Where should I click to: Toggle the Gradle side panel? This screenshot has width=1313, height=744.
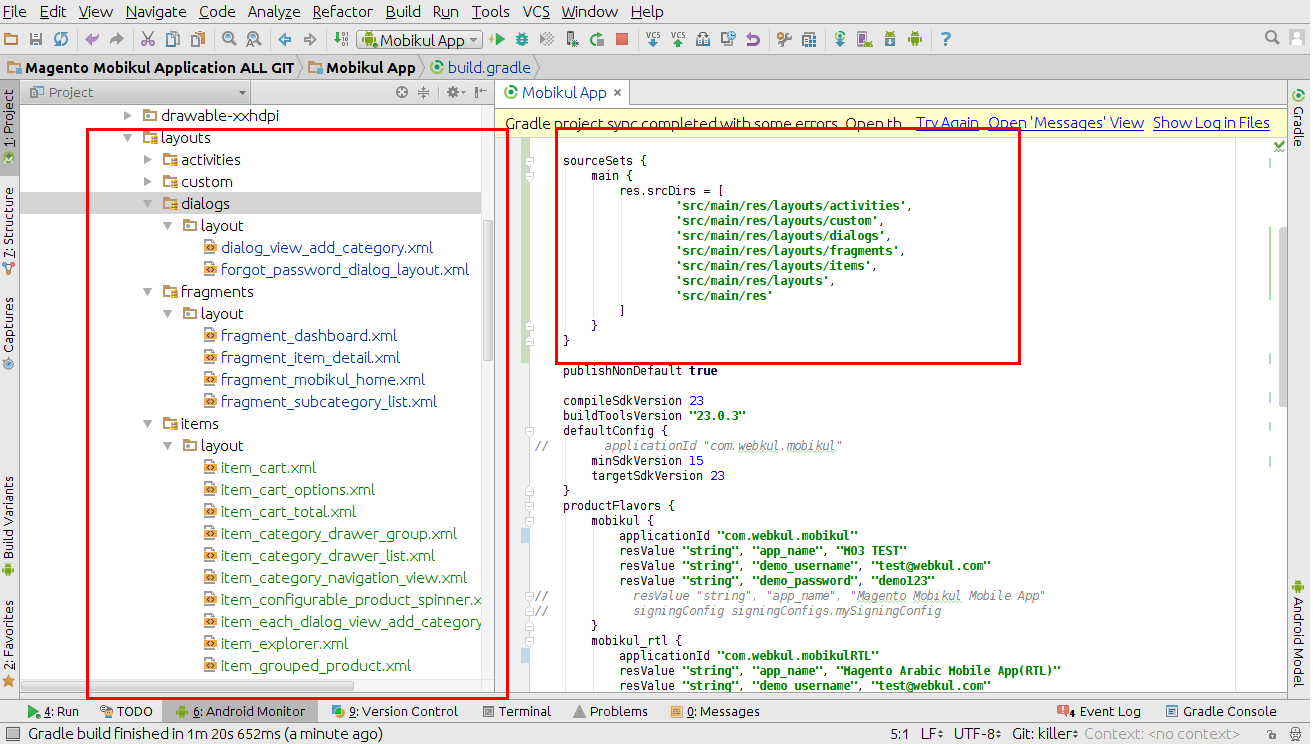coord(1299,117)
